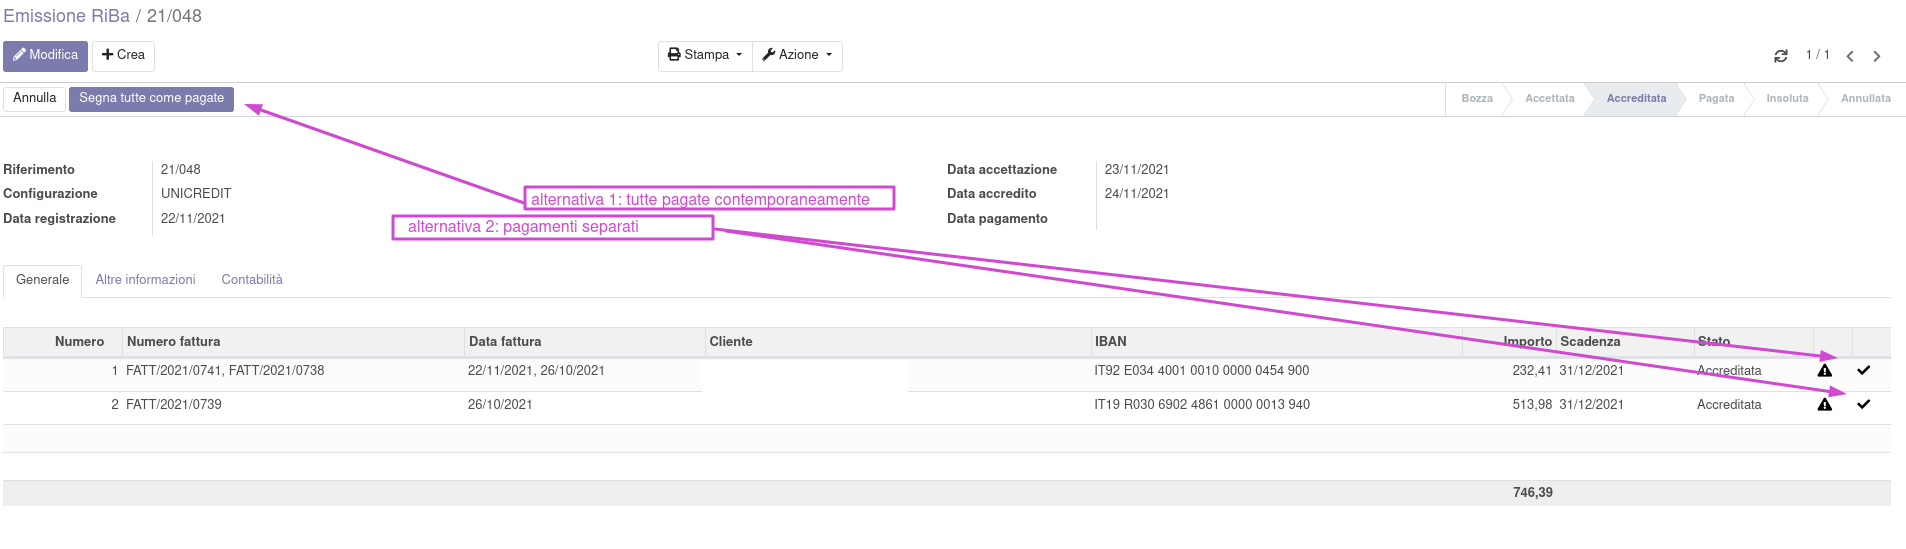Click warning icon on TRIARICO ROBERTA row
1906x549 pixels.
1824,371
